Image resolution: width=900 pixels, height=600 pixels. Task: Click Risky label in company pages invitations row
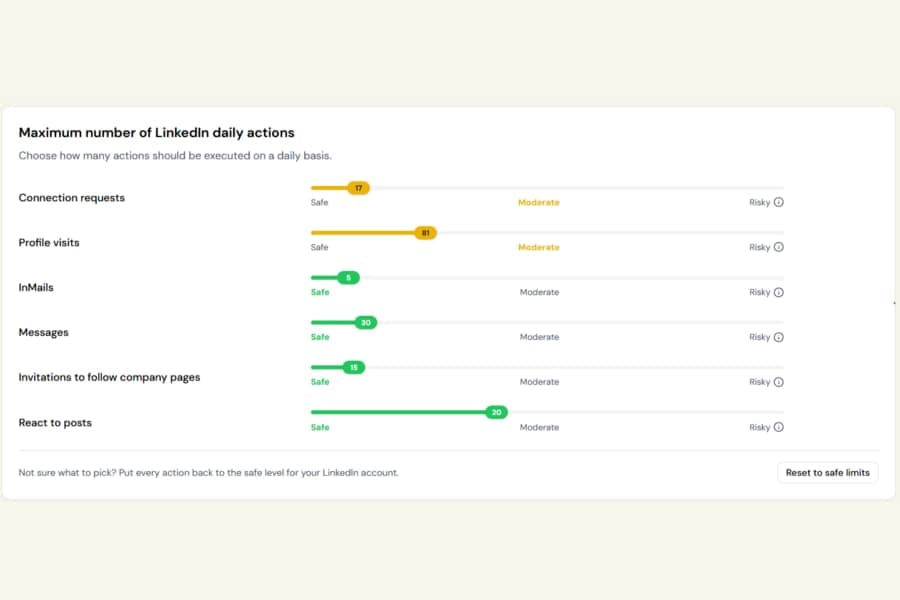759,382
